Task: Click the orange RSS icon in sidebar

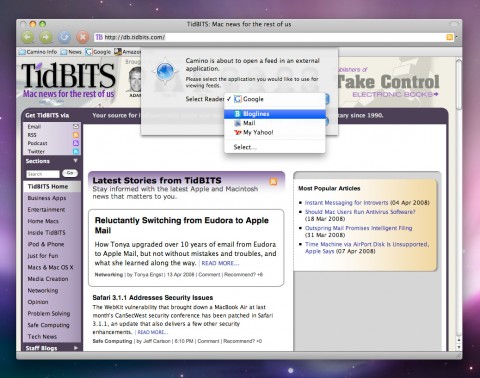Action: [76, 135]
